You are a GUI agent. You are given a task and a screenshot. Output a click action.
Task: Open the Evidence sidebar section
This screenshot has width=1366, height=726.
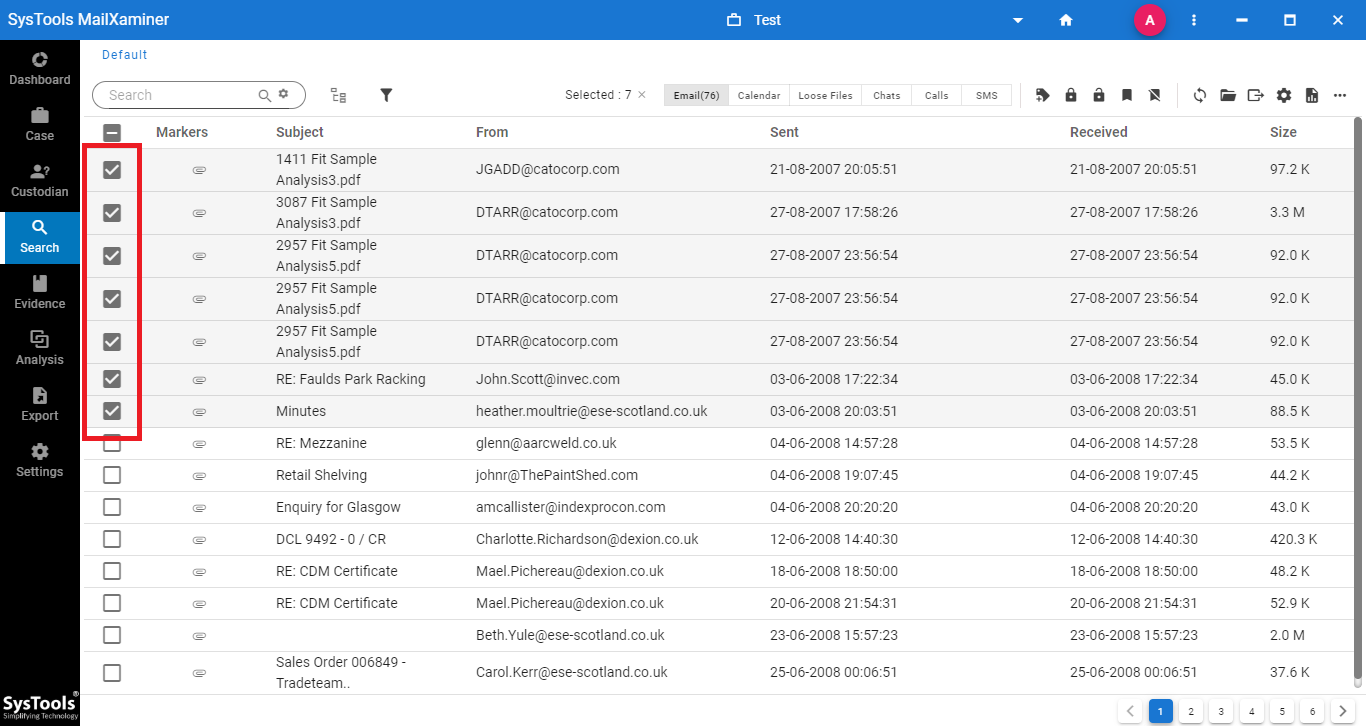click(x=40, y=293)
